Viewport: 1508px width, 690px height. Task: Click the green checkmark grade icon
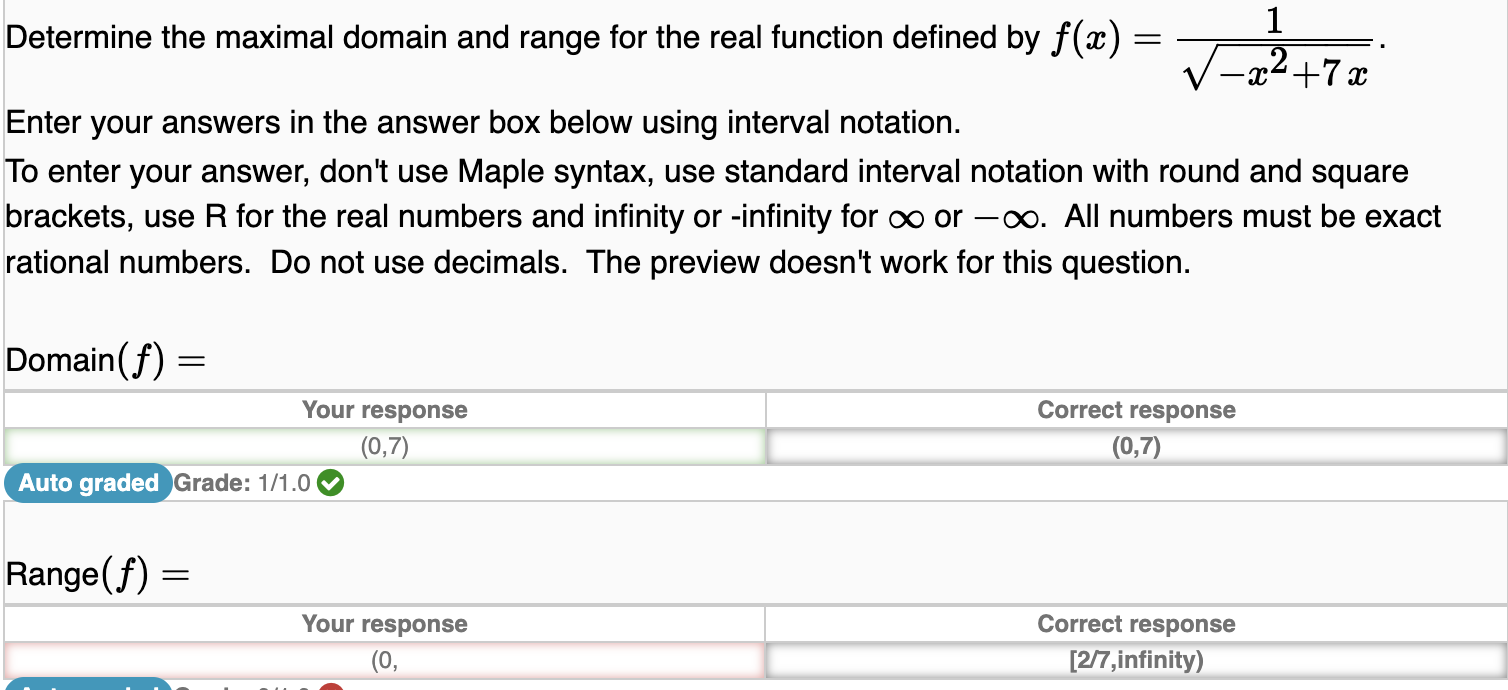pyautogui.click(x=328, y=483)
